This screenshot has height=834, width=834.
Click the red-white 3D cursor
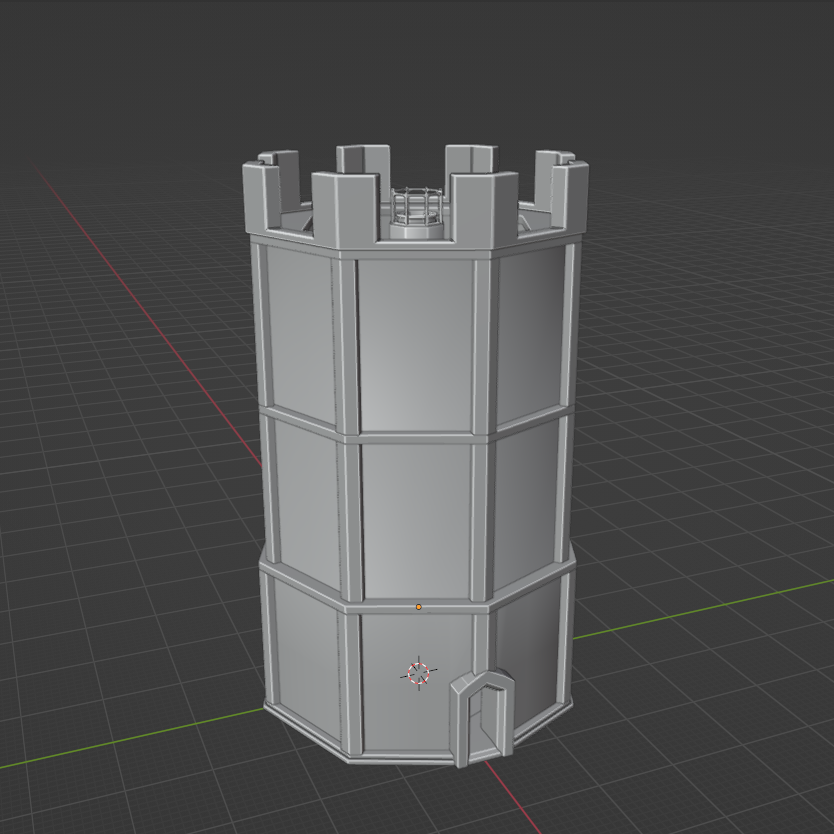click(419, 673)
